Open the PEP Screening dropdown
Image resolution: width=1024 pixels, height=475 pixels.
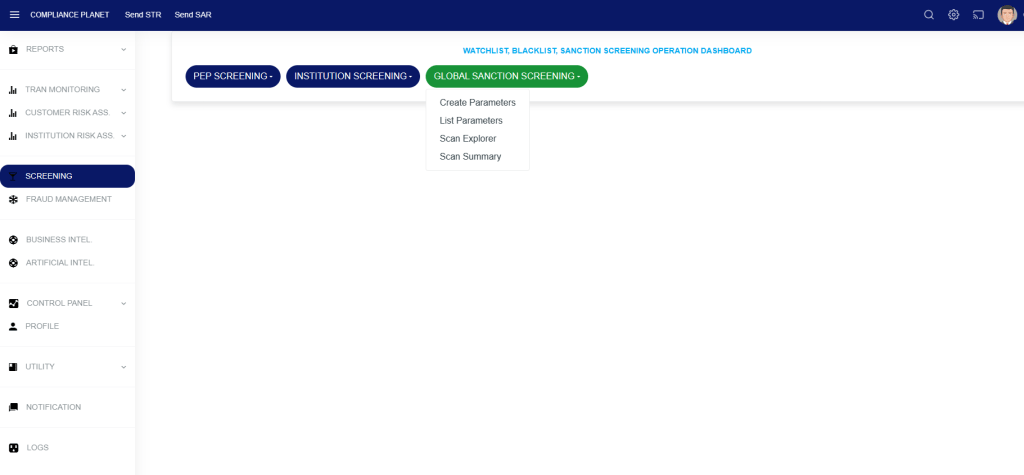click(233, 76)
